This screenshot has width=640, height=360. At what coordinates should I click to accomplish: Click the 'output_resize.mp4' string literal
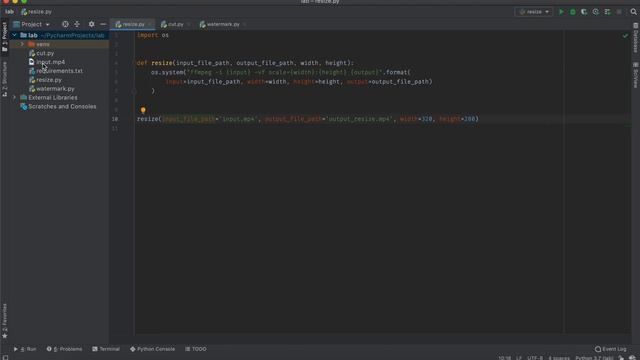[x=359, y=119]
